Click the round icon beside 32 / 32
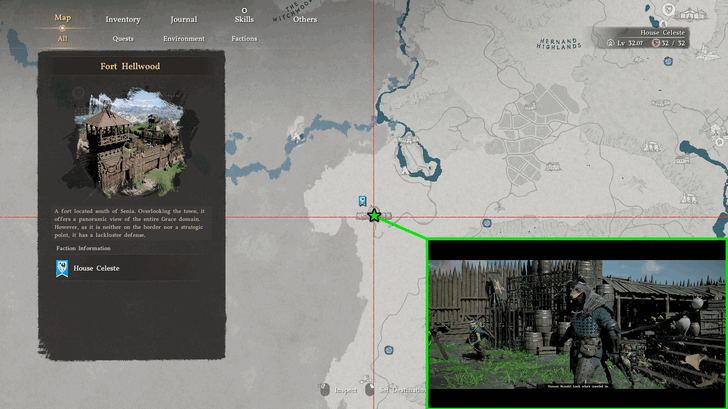This screenshot has height=409, width=728. pos(656,43)
